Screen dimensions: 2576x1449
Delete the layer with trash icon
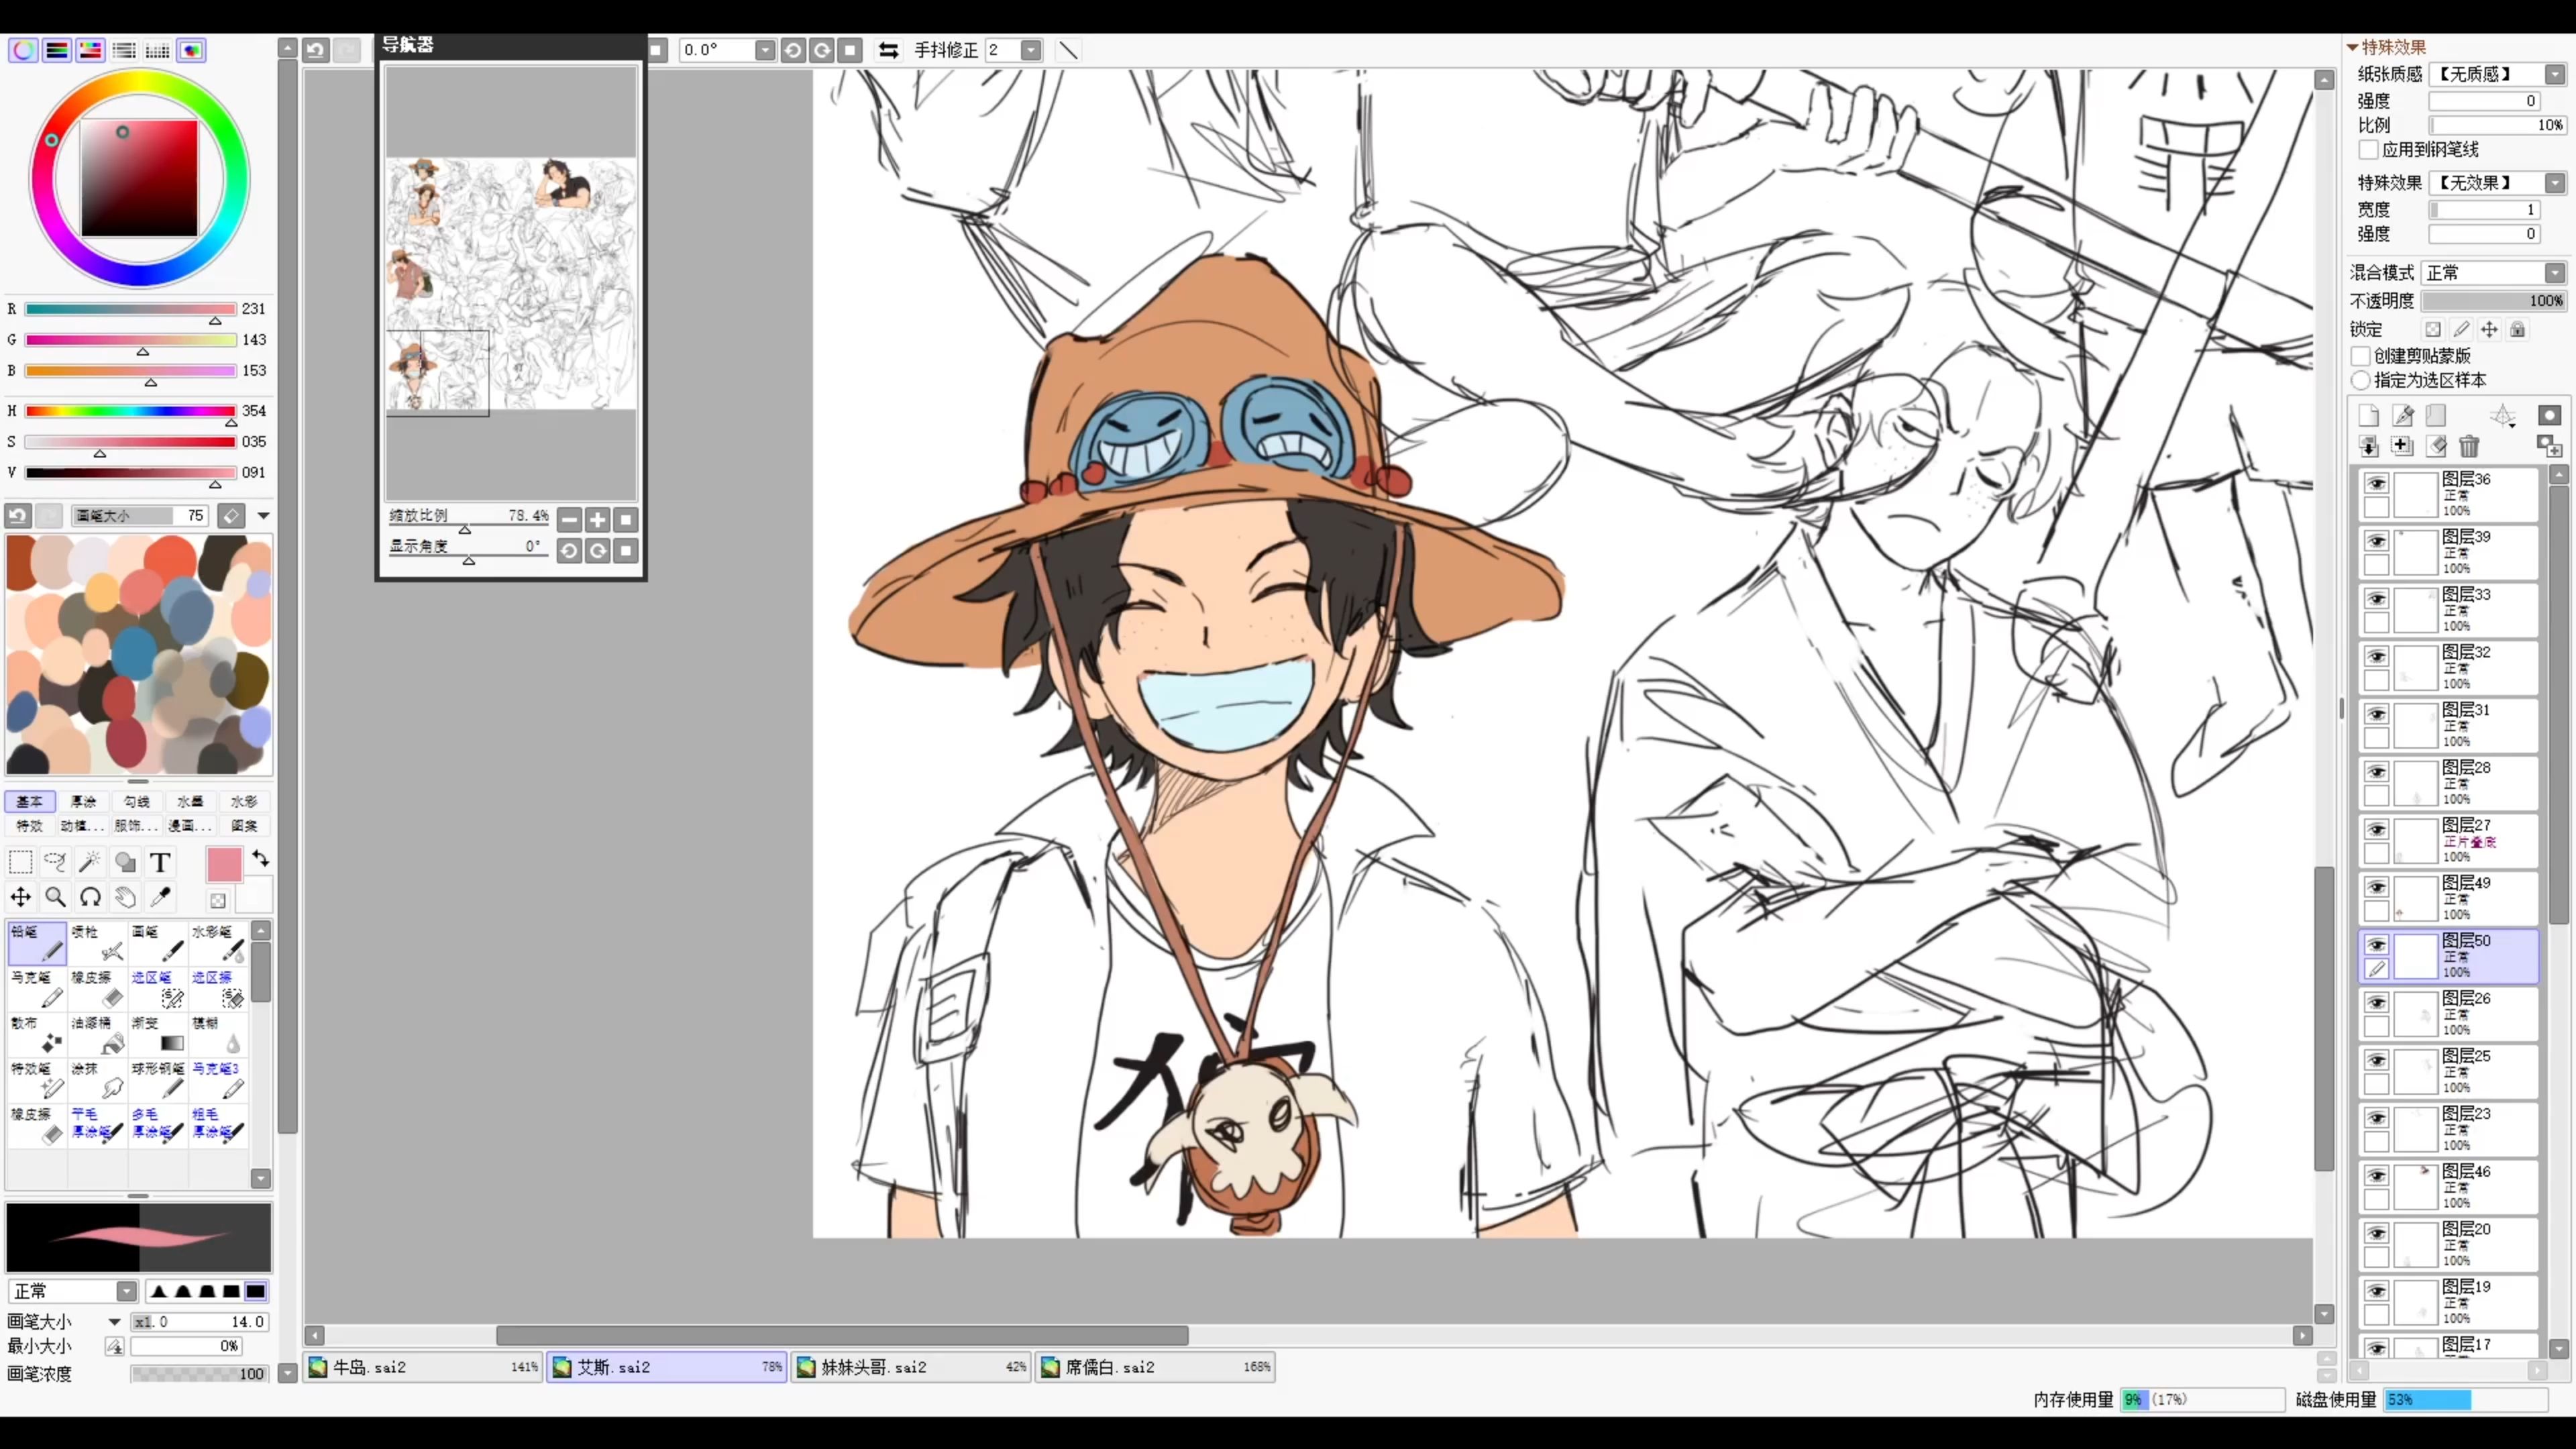coord(2469,446)
